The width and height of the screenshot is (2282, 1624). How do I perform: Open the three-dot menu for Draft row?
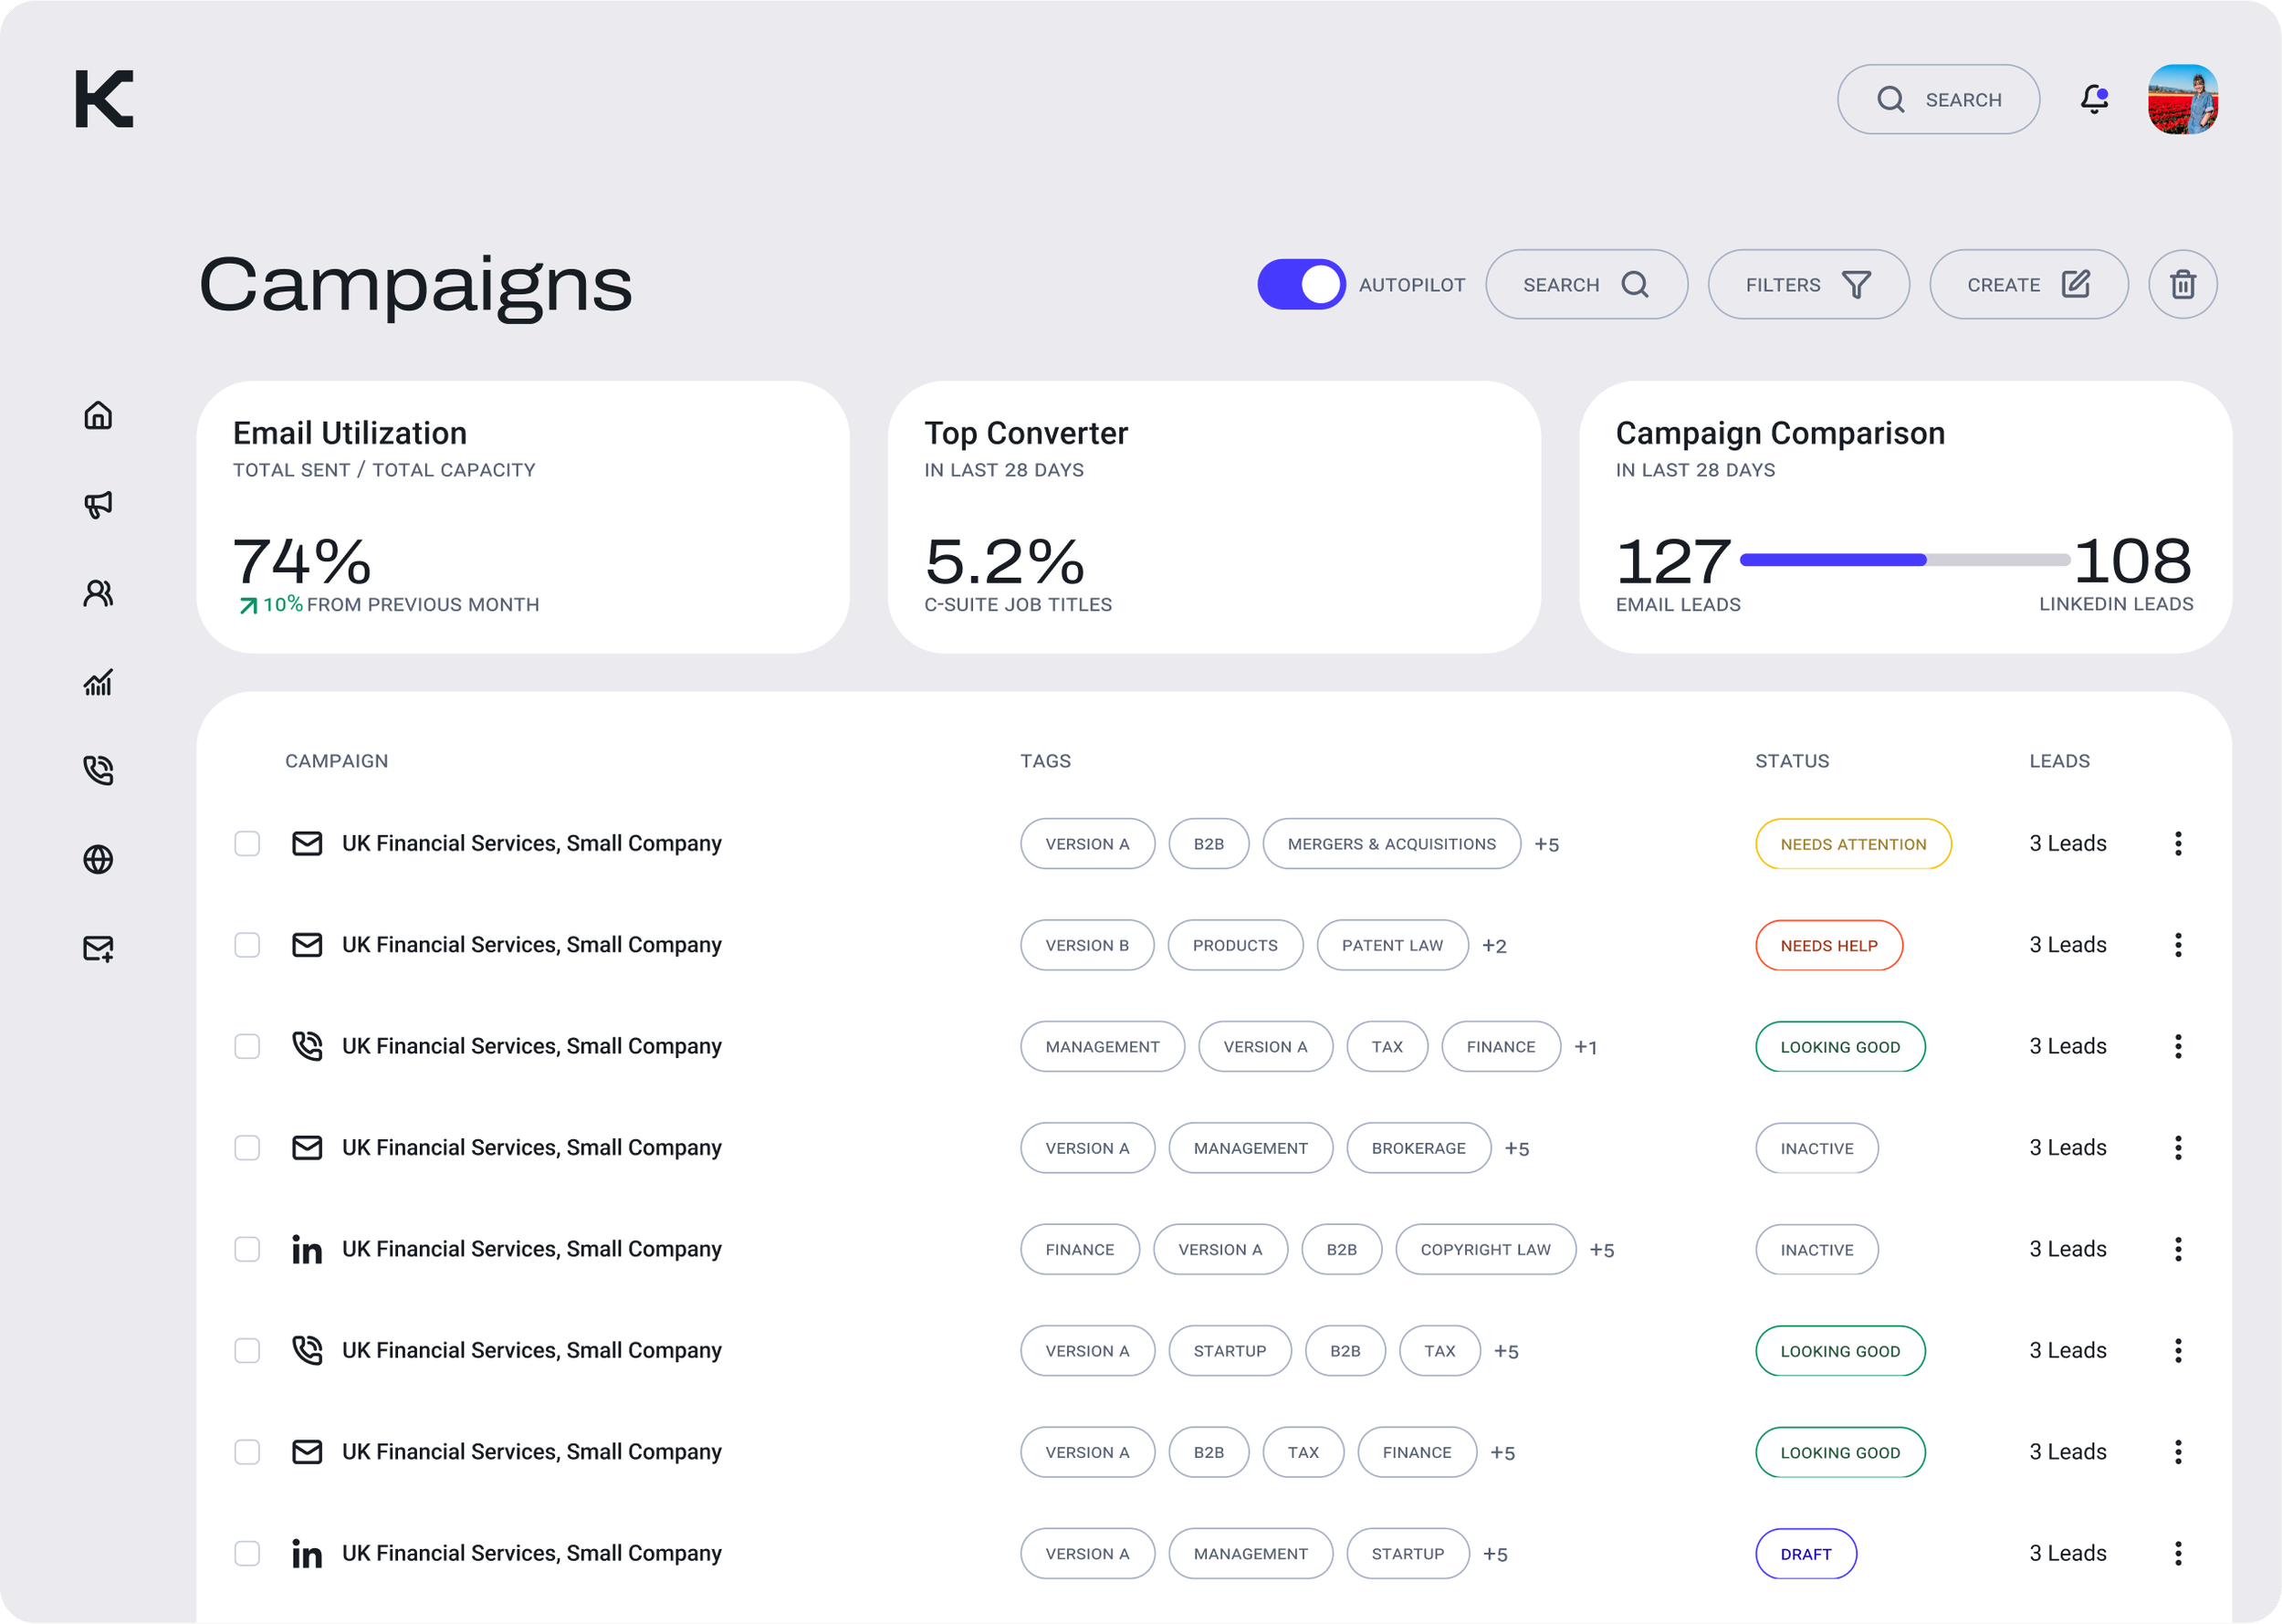(x=2177, y=1553)
